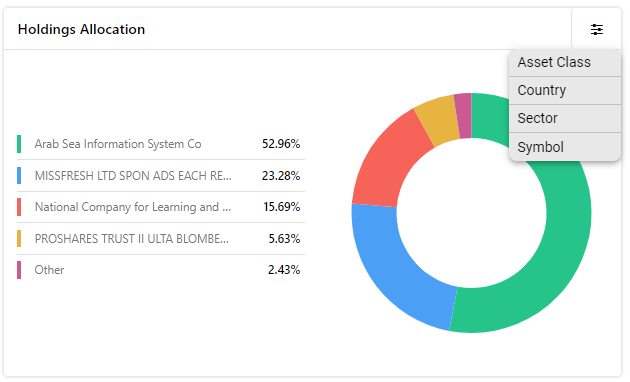Click the blue legend swatch for MISSFRESH
Viewport: 630px width, 382px height.
[19, 176]
